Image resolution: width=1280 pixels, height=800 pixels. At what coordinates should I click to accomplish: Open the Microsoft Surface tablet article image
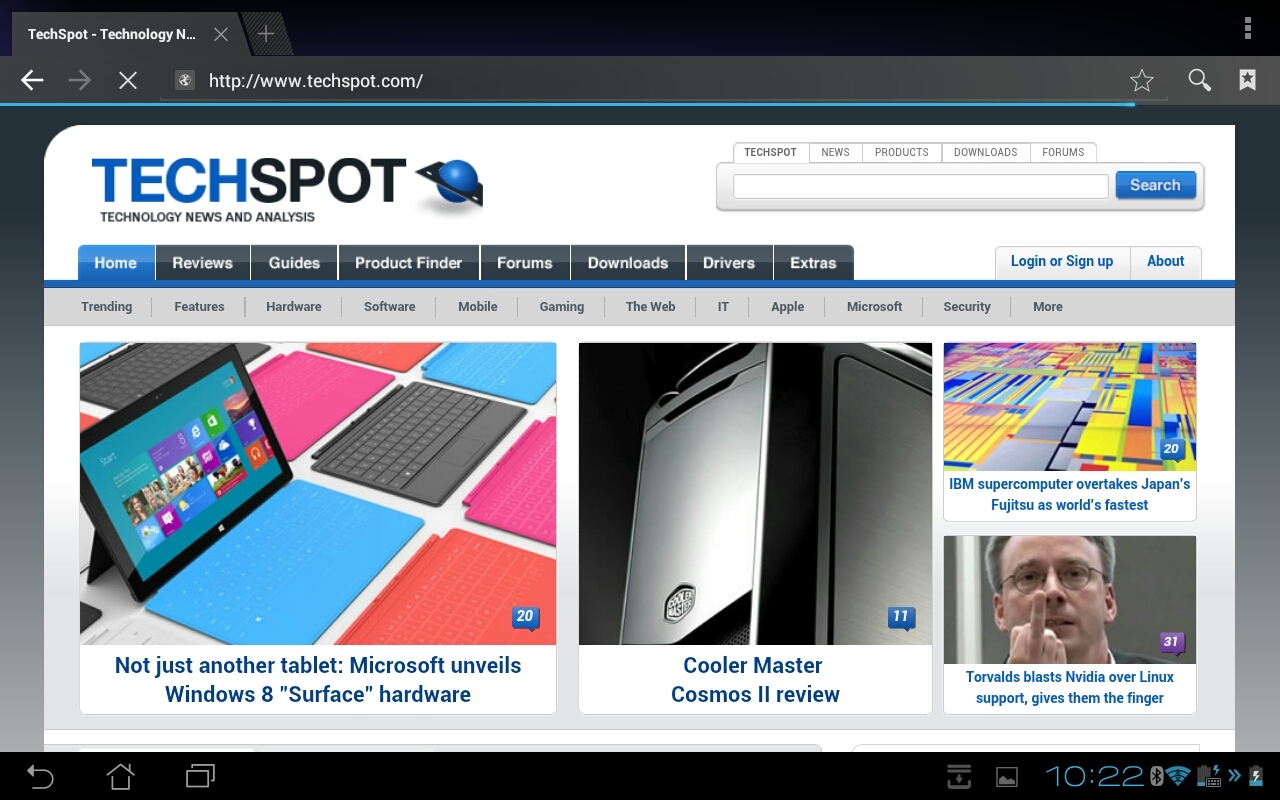[318, 493]
